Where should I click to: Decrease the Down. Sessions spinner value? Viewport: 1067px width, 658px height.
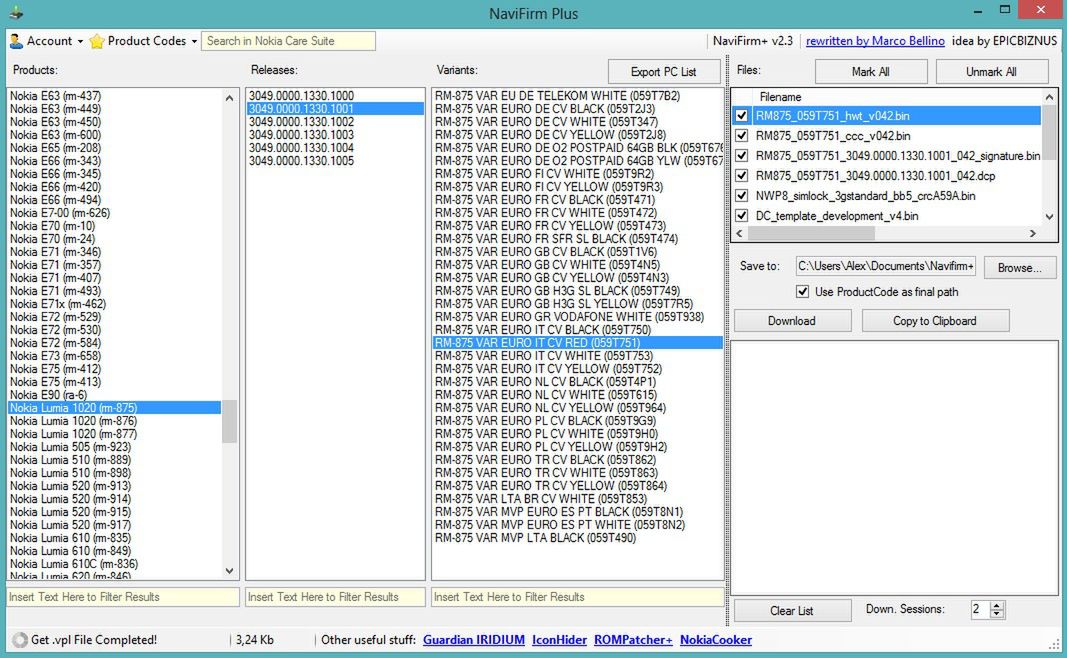click(997, 614)
